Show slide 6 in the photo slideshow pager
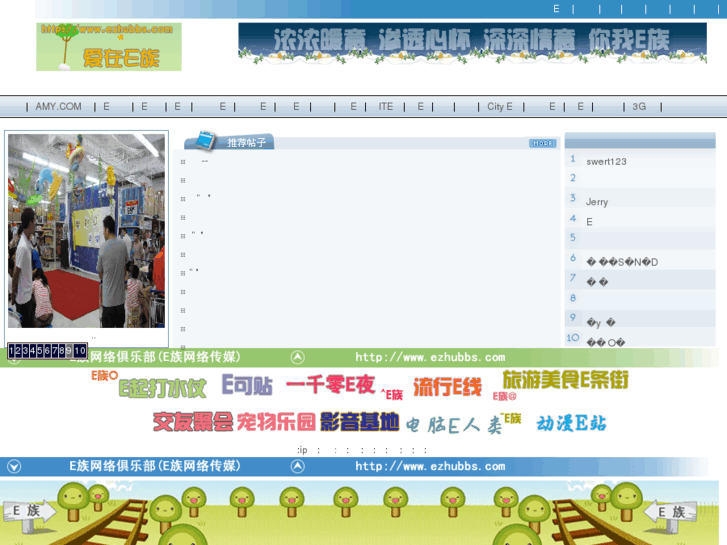 coord(47,351)
